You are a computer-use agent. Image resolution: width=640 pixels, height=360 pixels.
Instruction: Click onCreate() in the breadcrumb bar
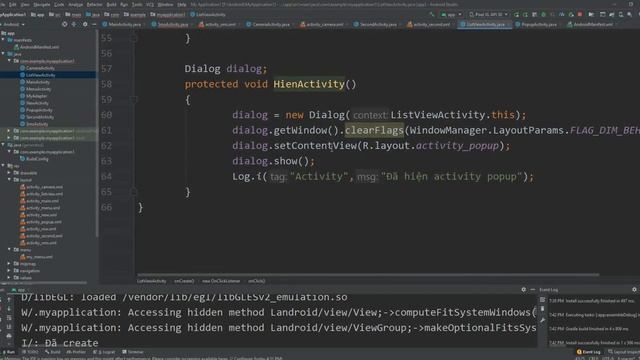(184, 281)
